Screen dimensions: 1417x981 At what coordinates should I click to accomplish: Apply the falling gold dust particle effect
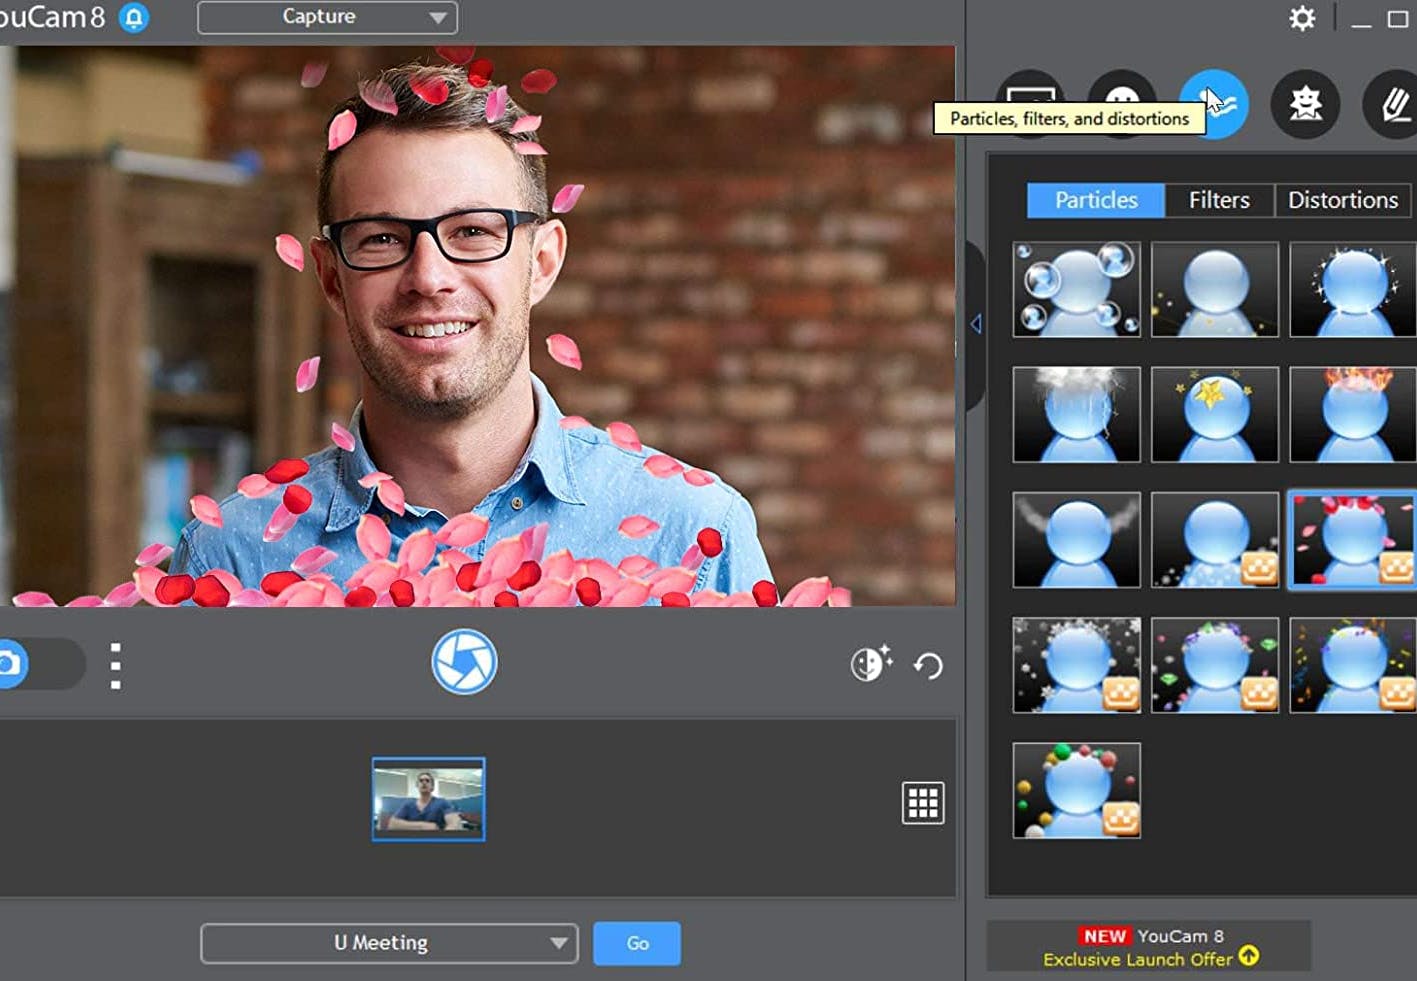1214,289
